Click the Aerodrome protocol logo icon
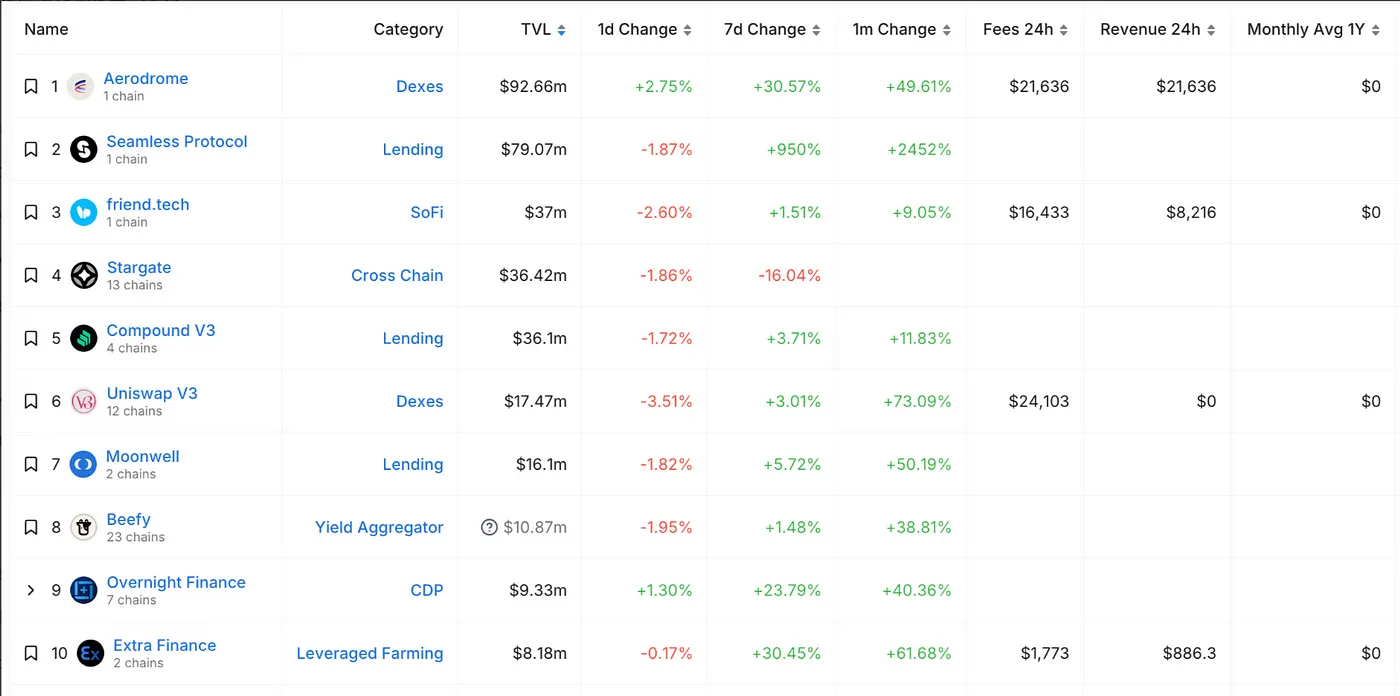Screen dimensions: 1400x696 [80, 87]
